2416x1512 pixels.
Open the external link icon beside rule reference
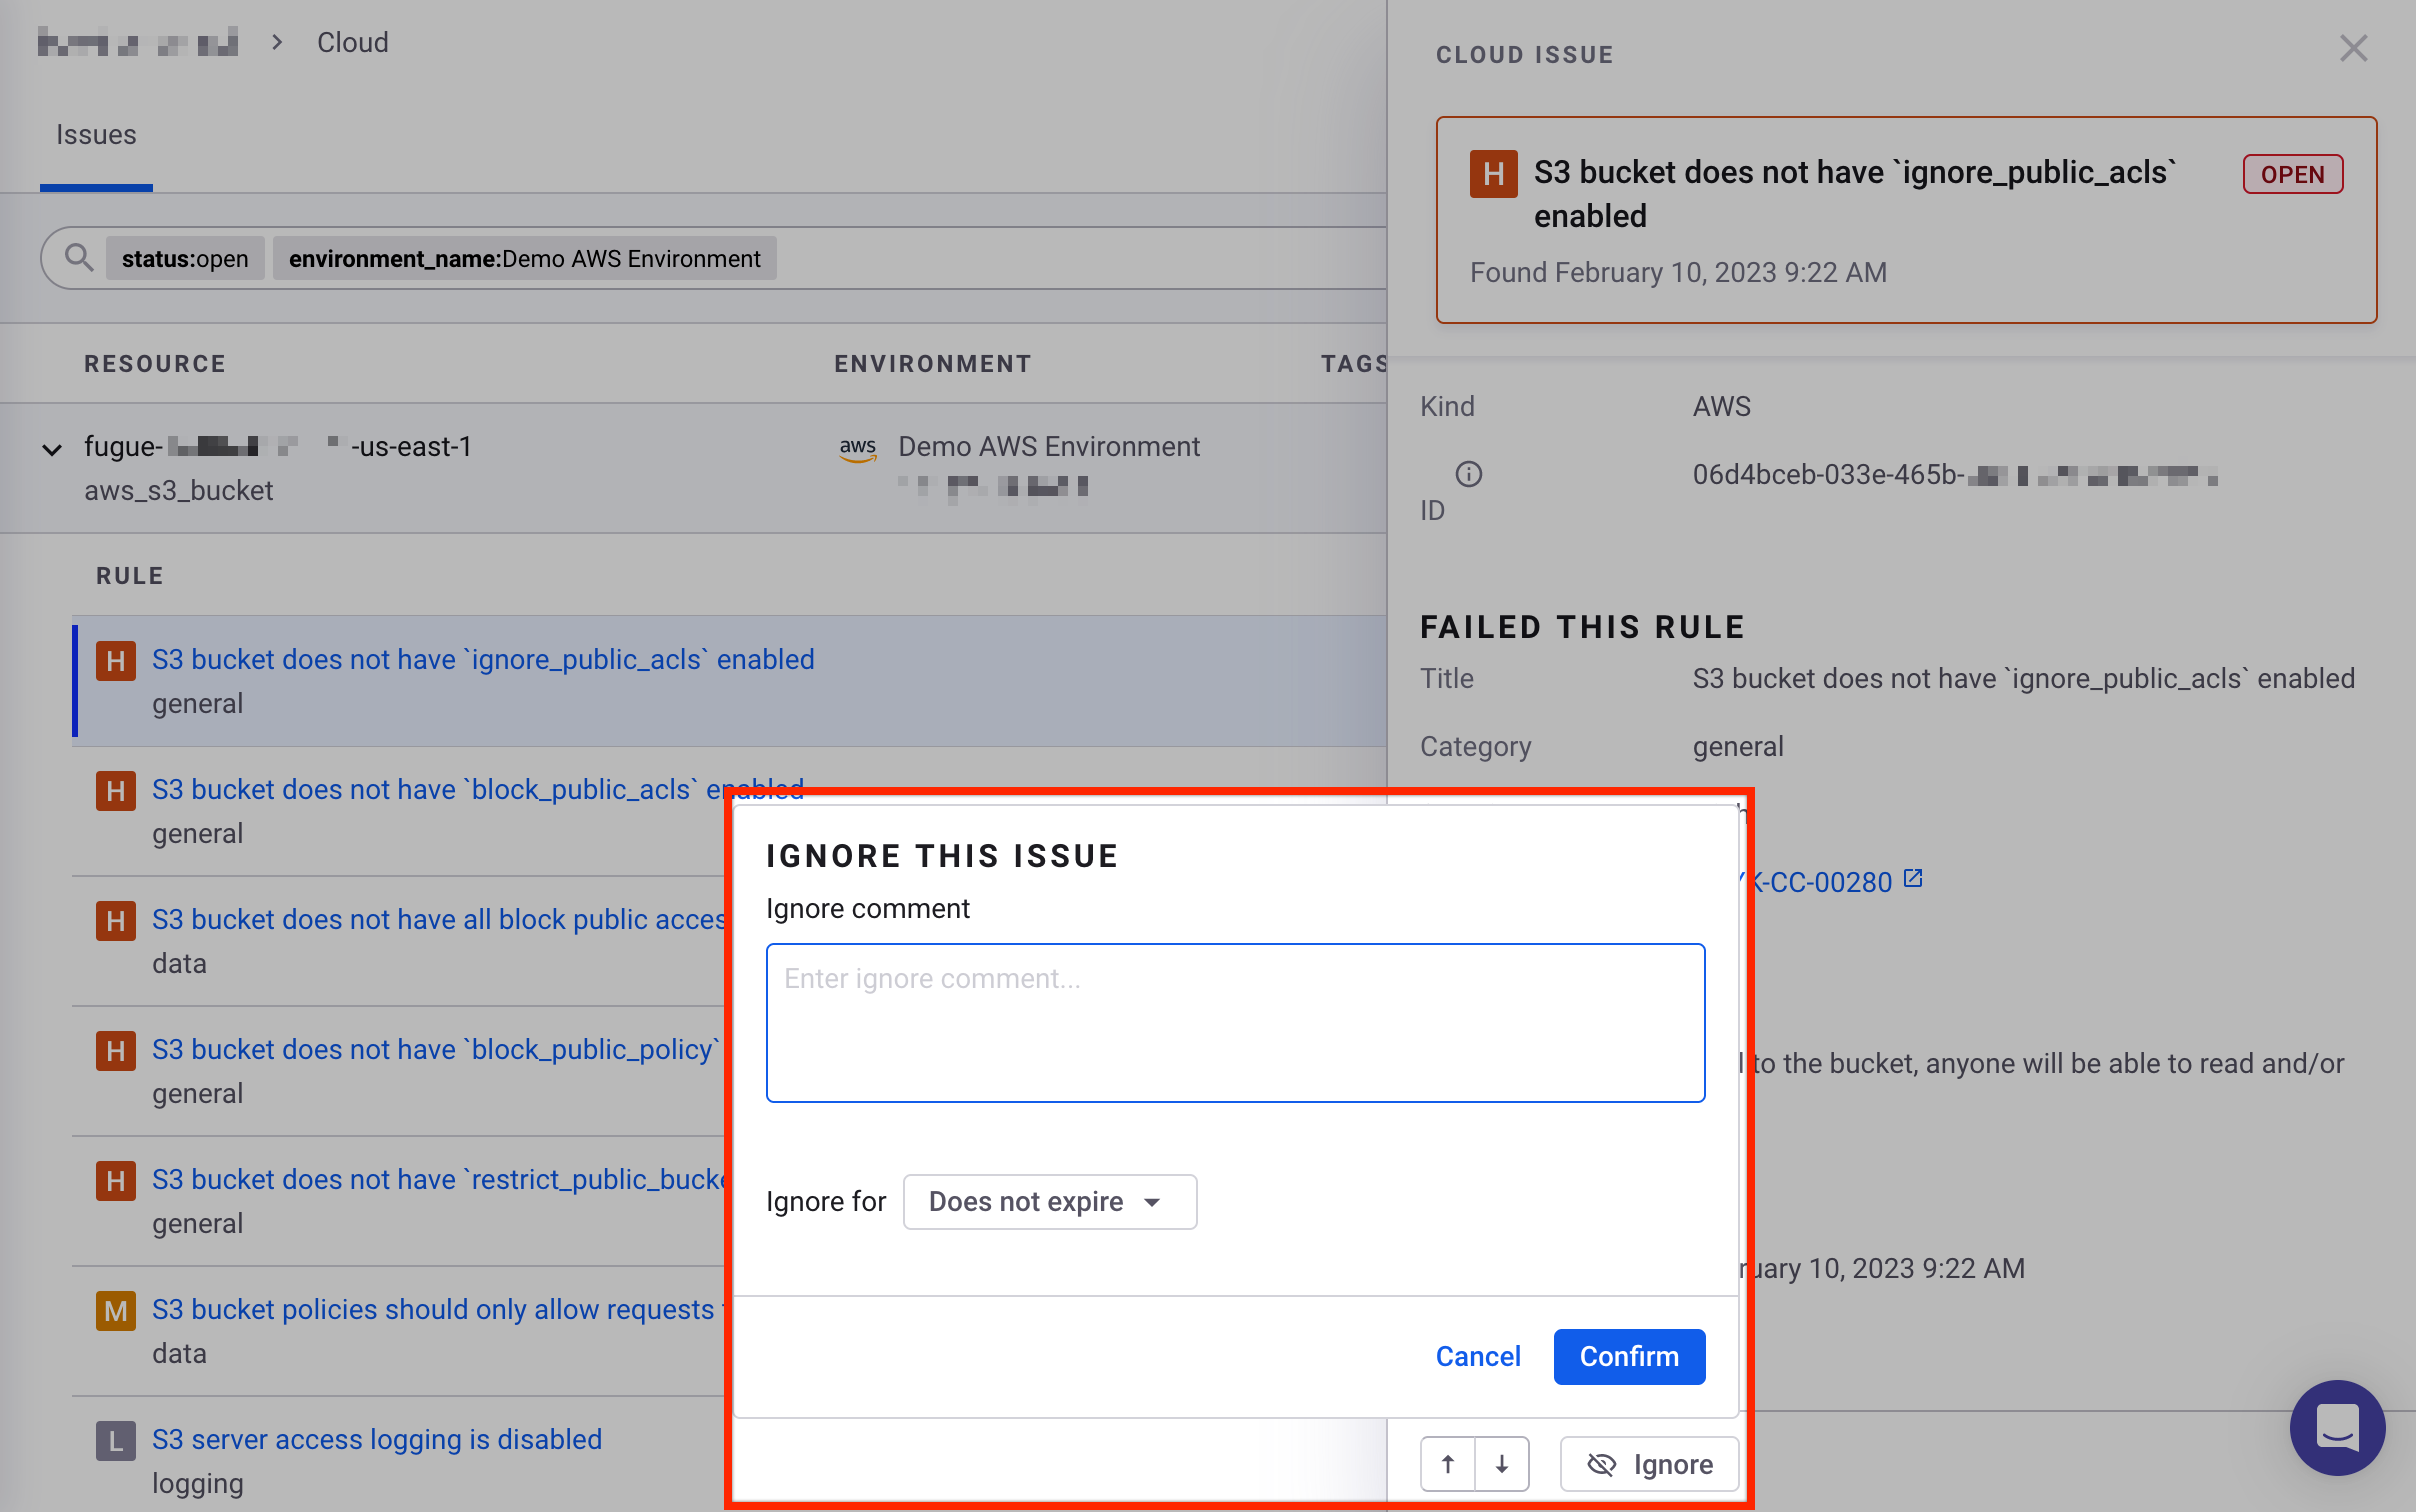tap(1912, 876)
